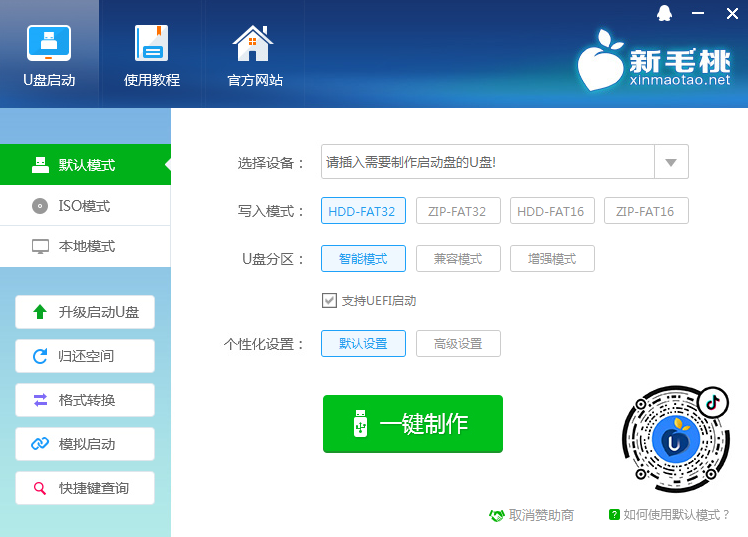748x537 pixels.
Task: Select HDD-FAT32 write mode
Action: (x=362, y=211)
